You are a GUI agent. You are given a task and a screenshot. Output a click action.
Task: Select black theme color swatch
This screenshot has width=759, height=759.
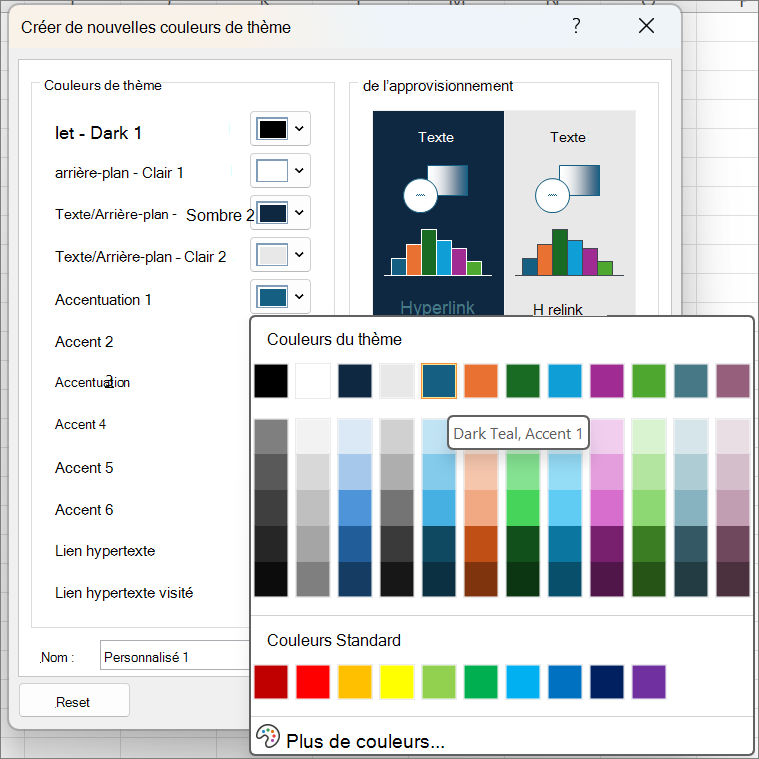[271, 381]
